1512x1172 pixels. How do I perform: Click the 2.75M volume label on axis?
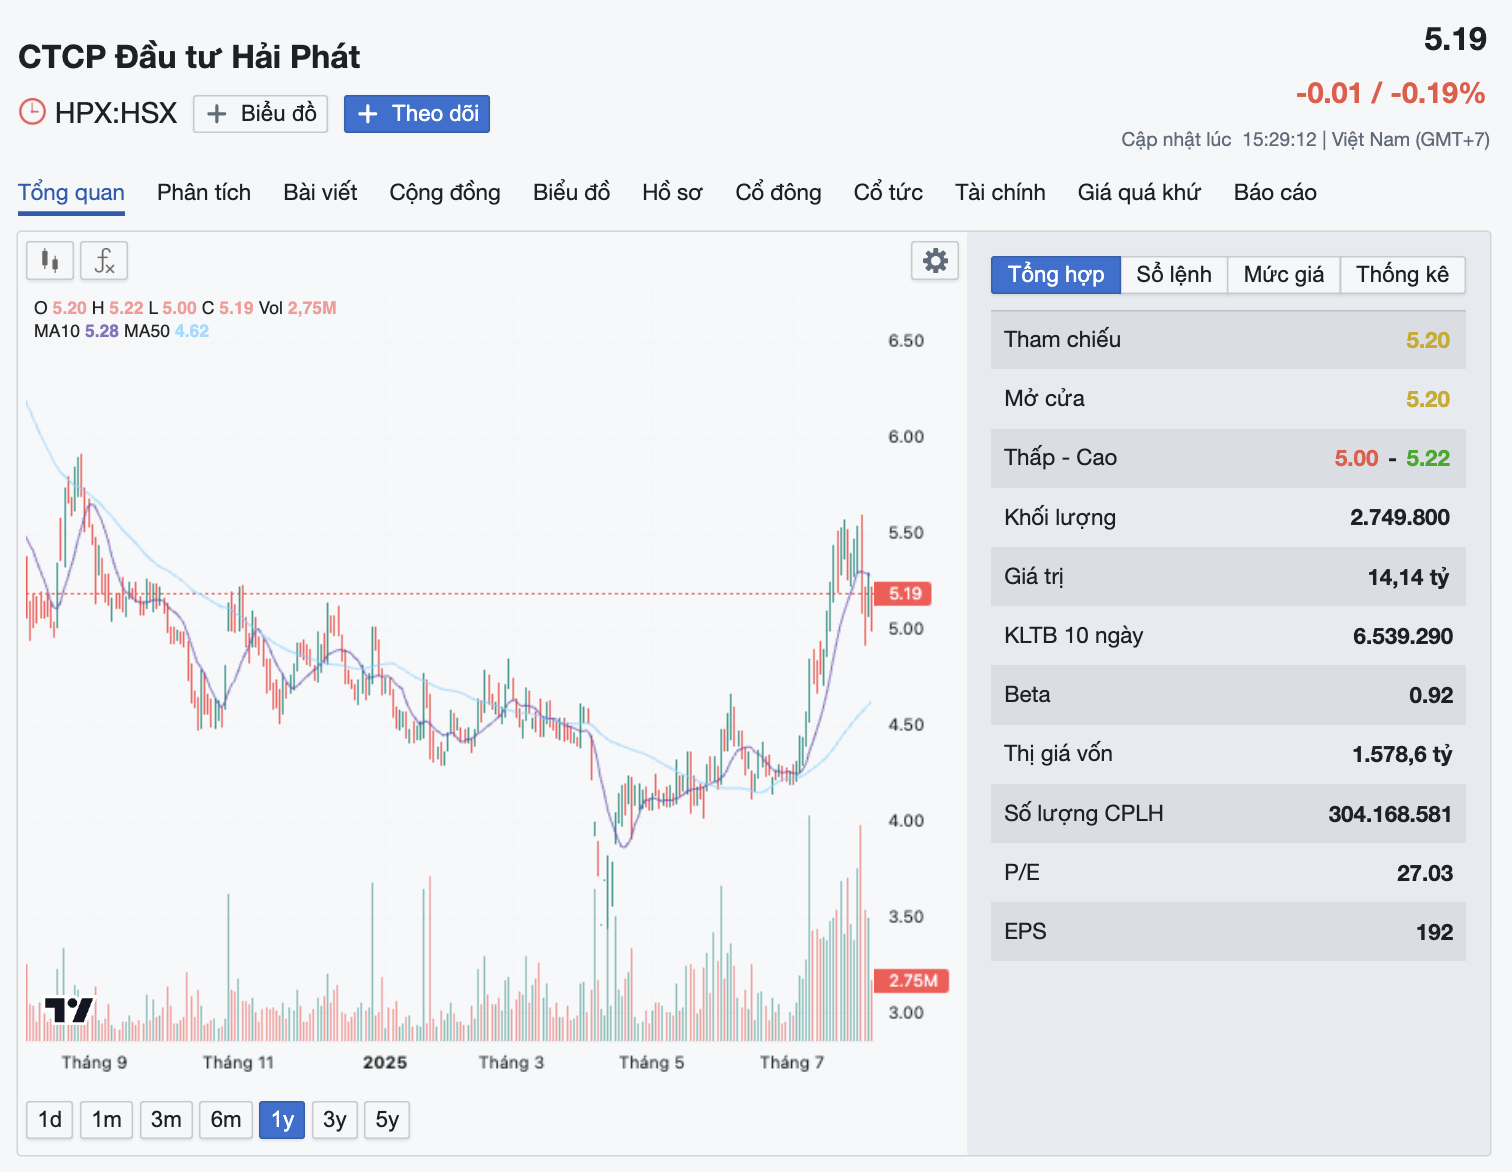(911, 981)
